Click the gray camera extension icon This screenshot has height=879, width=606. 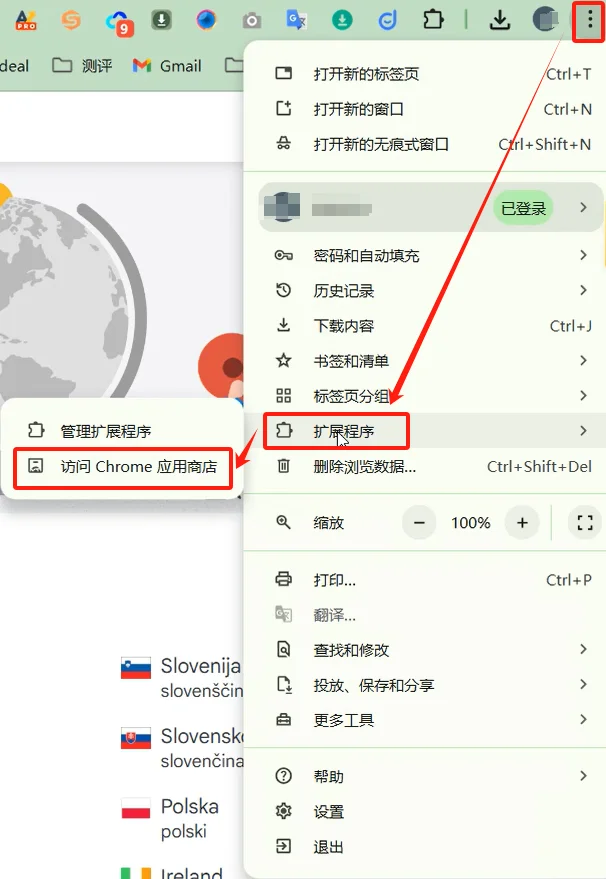coord(252,21)
